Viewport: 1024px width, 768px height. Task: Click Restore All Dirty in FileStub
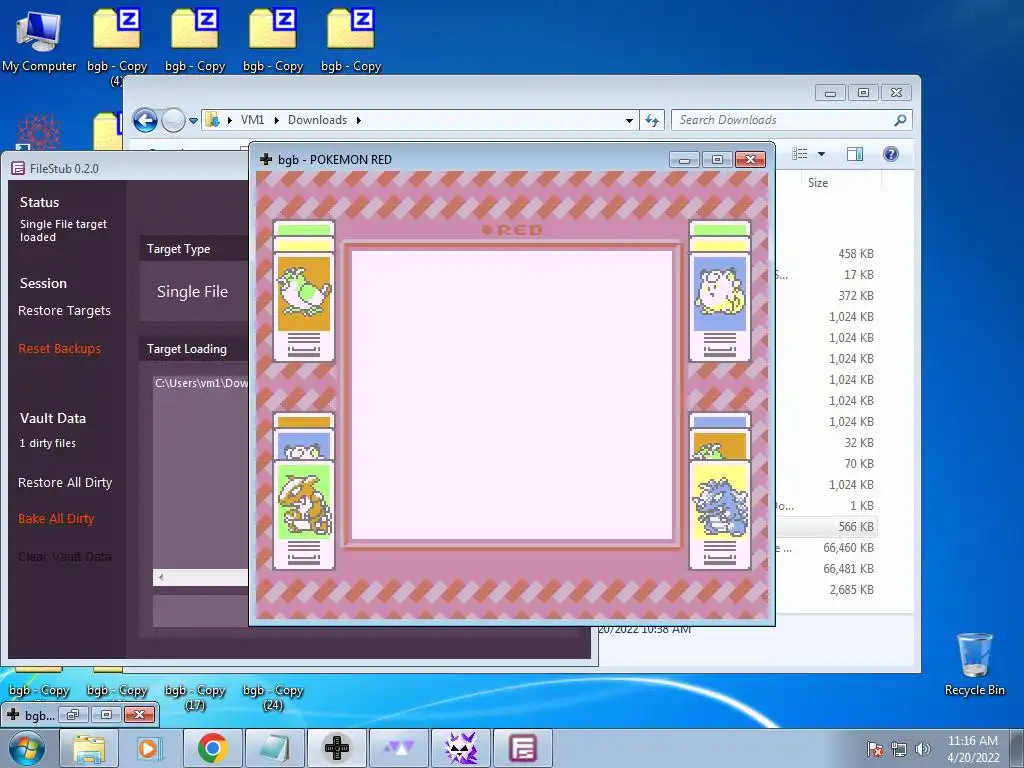[x=65, y=483]
